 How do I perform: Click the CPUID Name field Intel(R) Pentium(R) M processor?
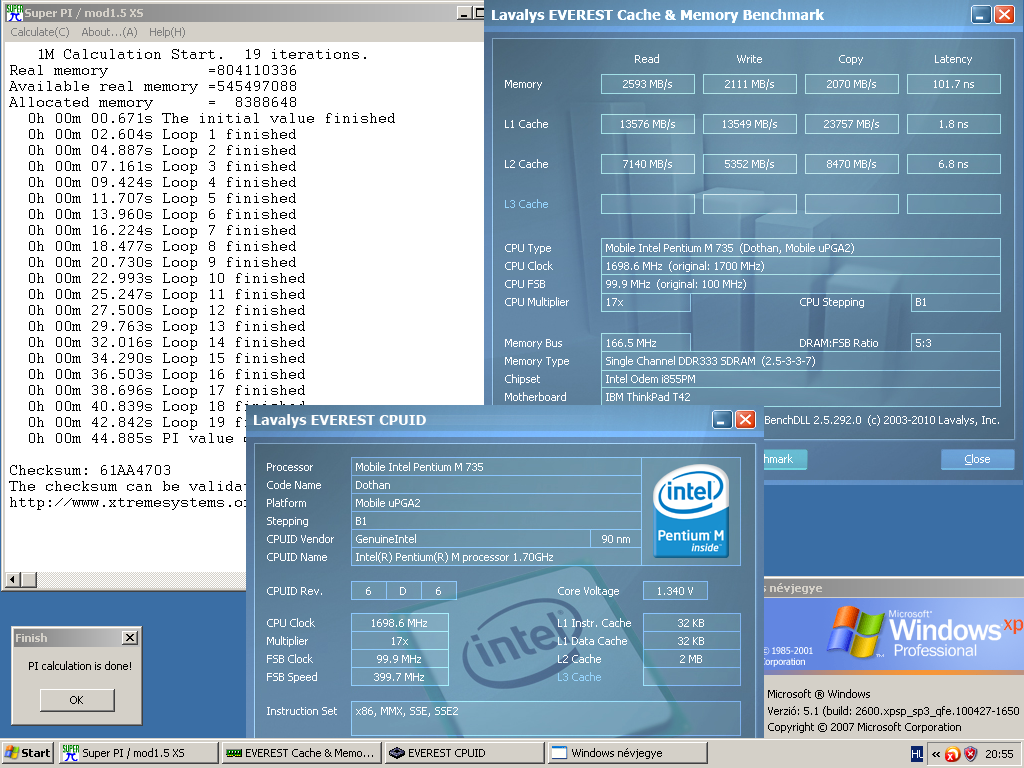click(496, 557)
